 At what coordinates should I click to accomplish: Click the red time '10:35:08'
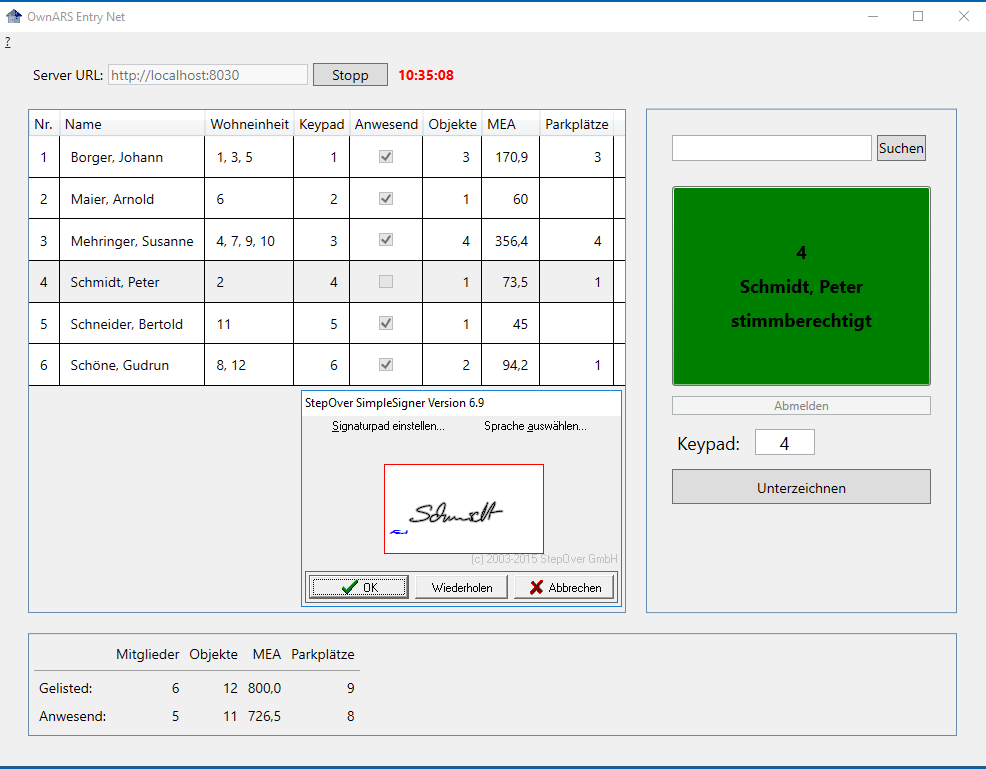pos(426,75)
